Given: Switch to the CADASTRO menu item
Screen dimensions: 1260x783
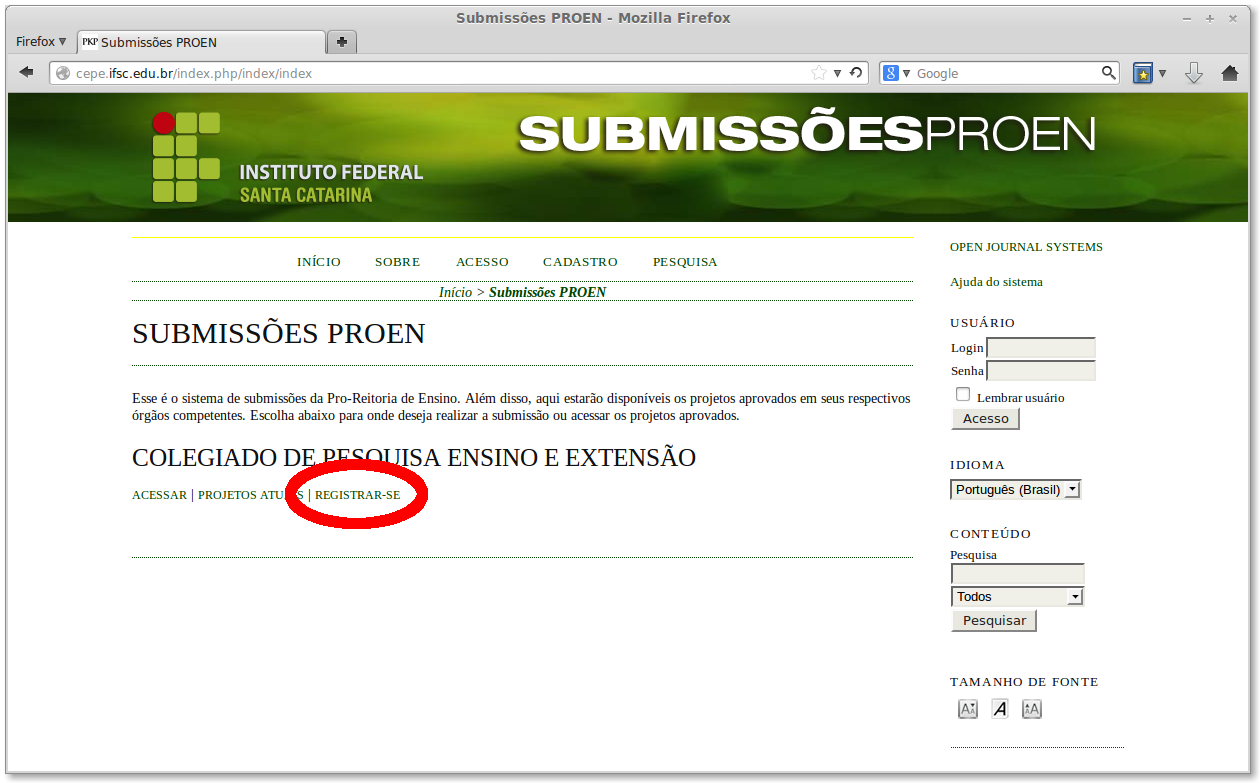Looking at the screenshot, I should 580,261.
